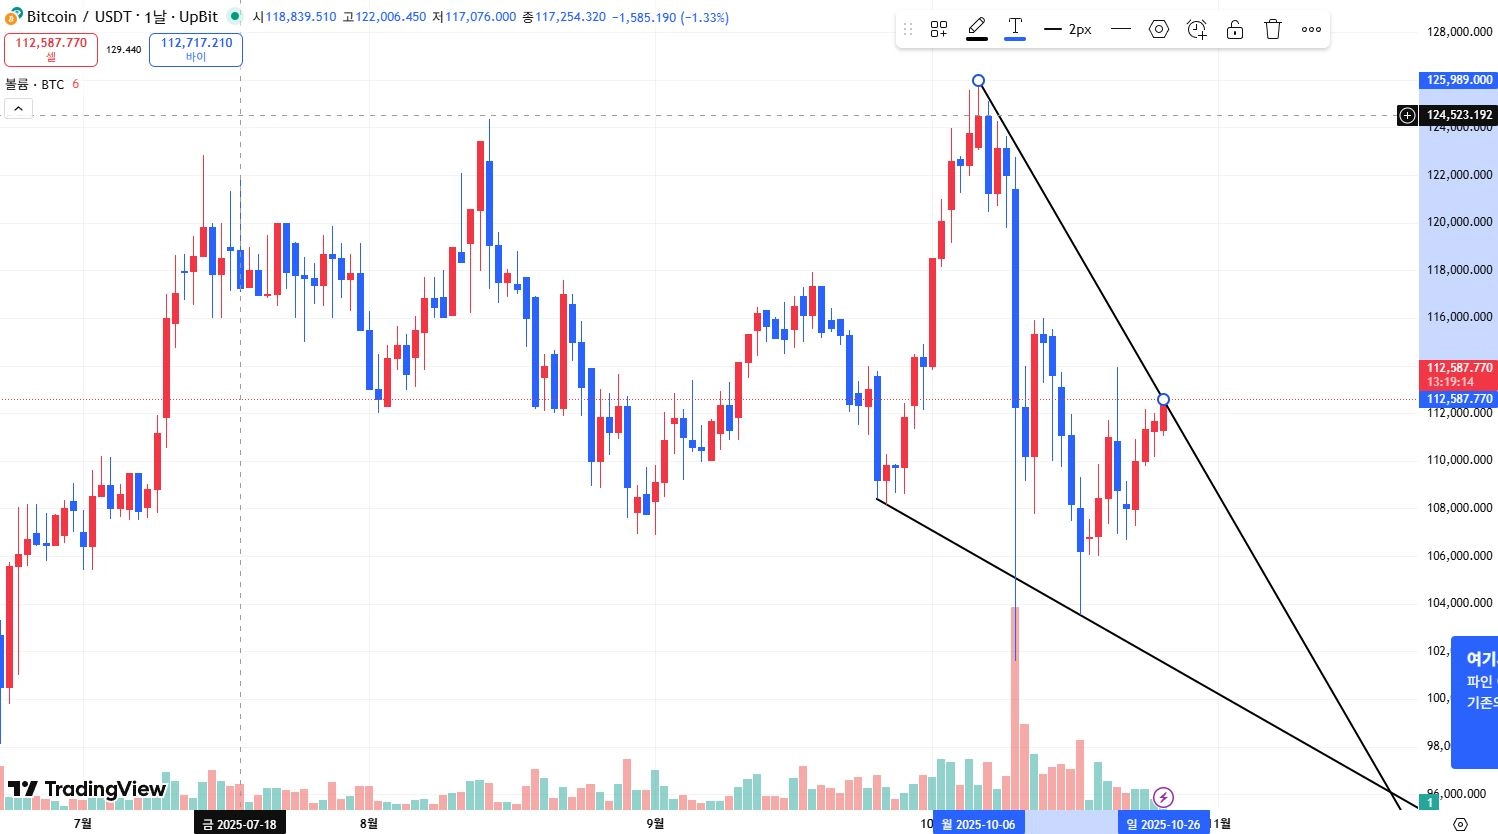Click the -1,585.190 (-1.33%) change value

pos(669,17)
